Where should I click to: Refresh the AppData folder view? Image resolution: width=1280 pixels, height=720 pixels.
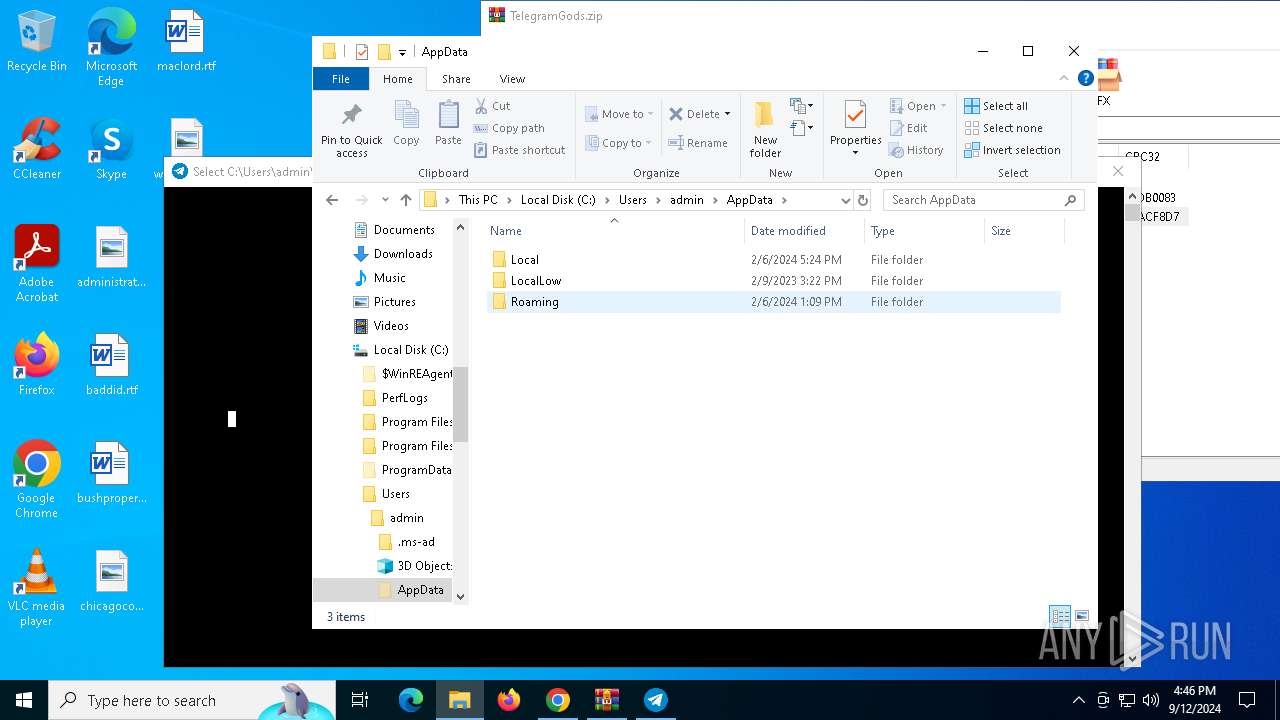(863, 200)
